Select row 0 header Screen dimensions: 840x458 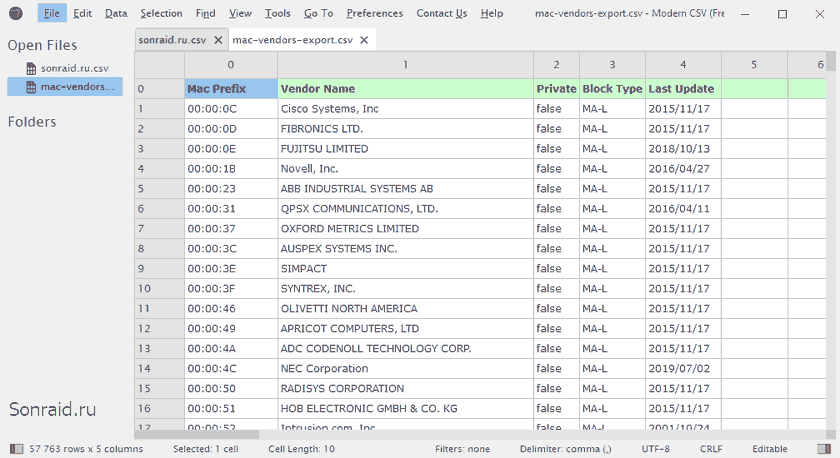tap(160, 89)
